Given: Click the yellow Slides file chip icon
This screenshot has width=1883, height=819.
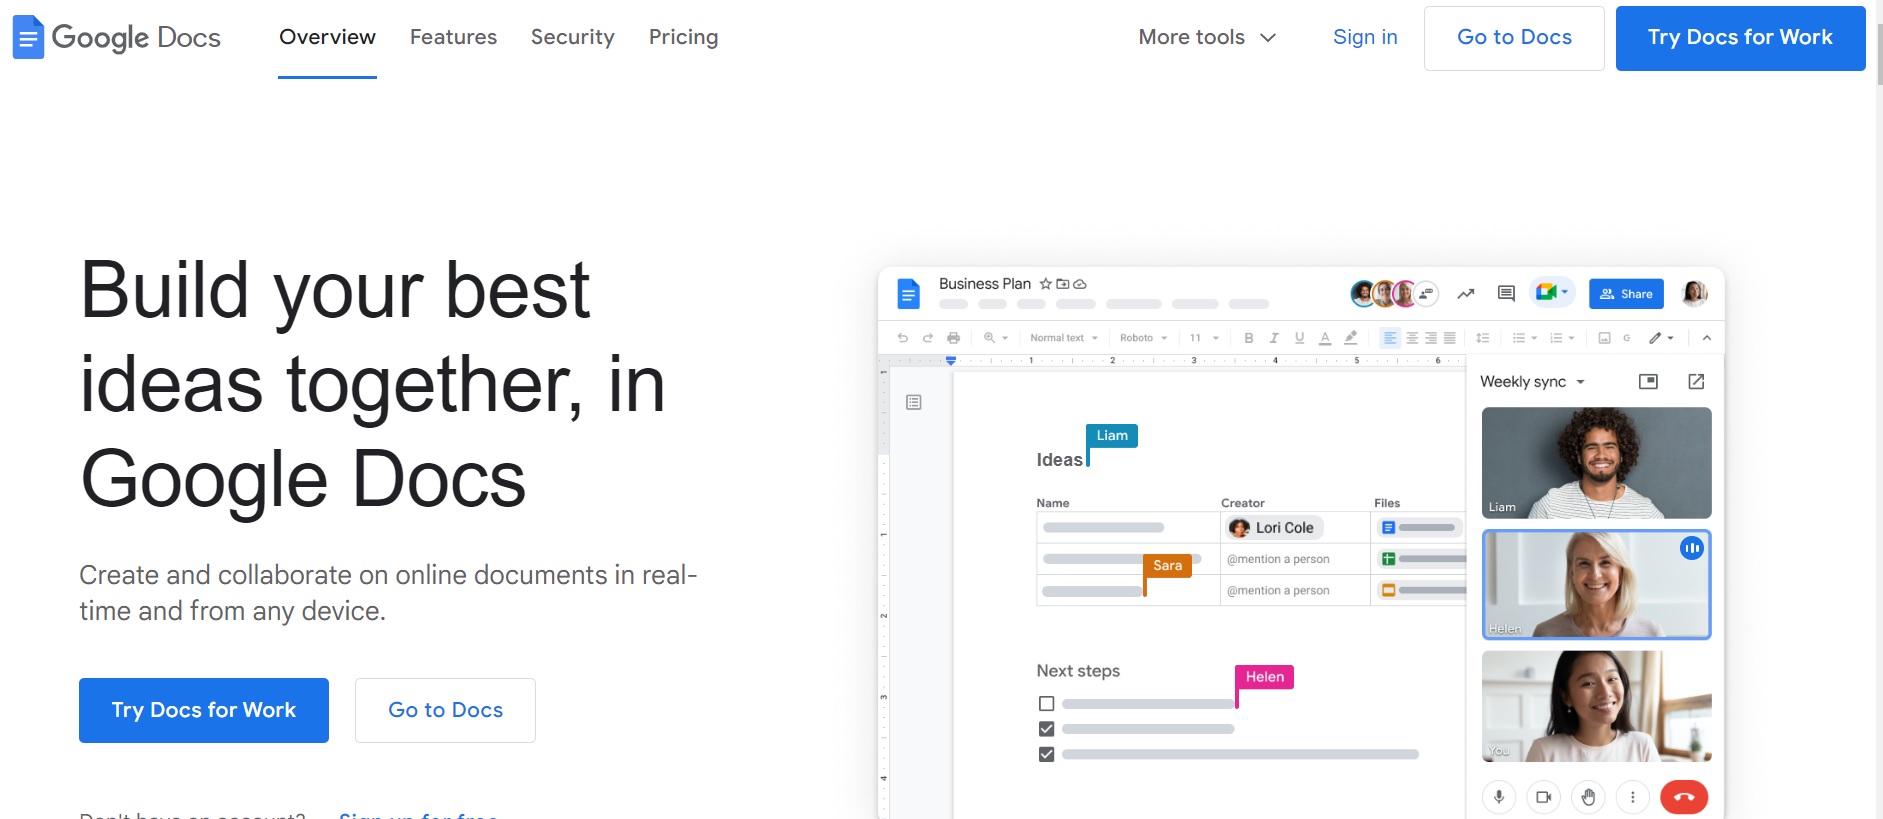Looking at the screenshot, I should point(1388,590).
